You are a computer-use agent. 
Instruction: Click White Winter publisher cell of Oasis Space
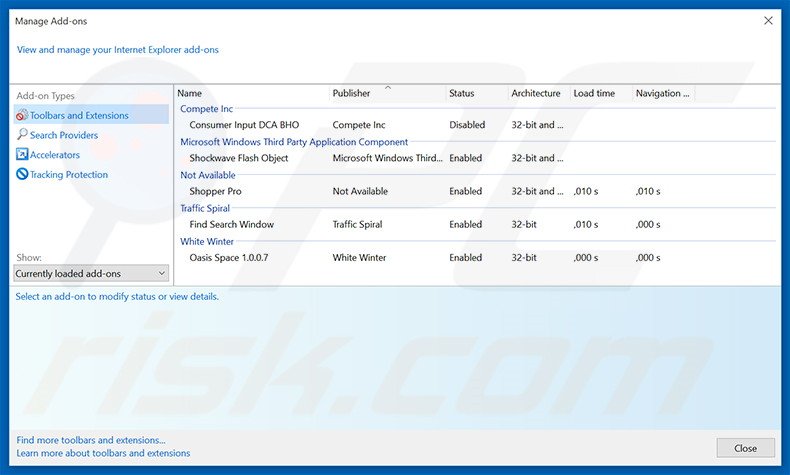pos(359,258)
